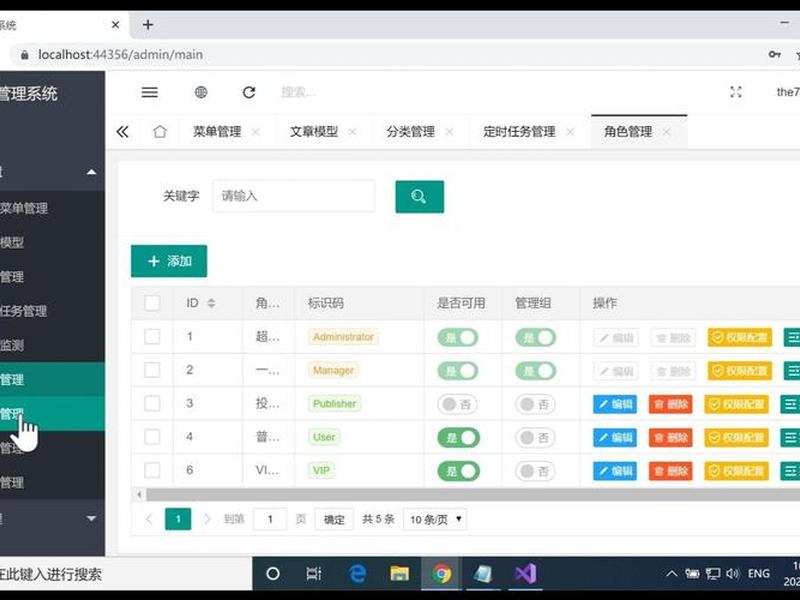The image size is (800, 600).
Task: Open the 10 条/页 page size dropdown
Action: [435, 519]
